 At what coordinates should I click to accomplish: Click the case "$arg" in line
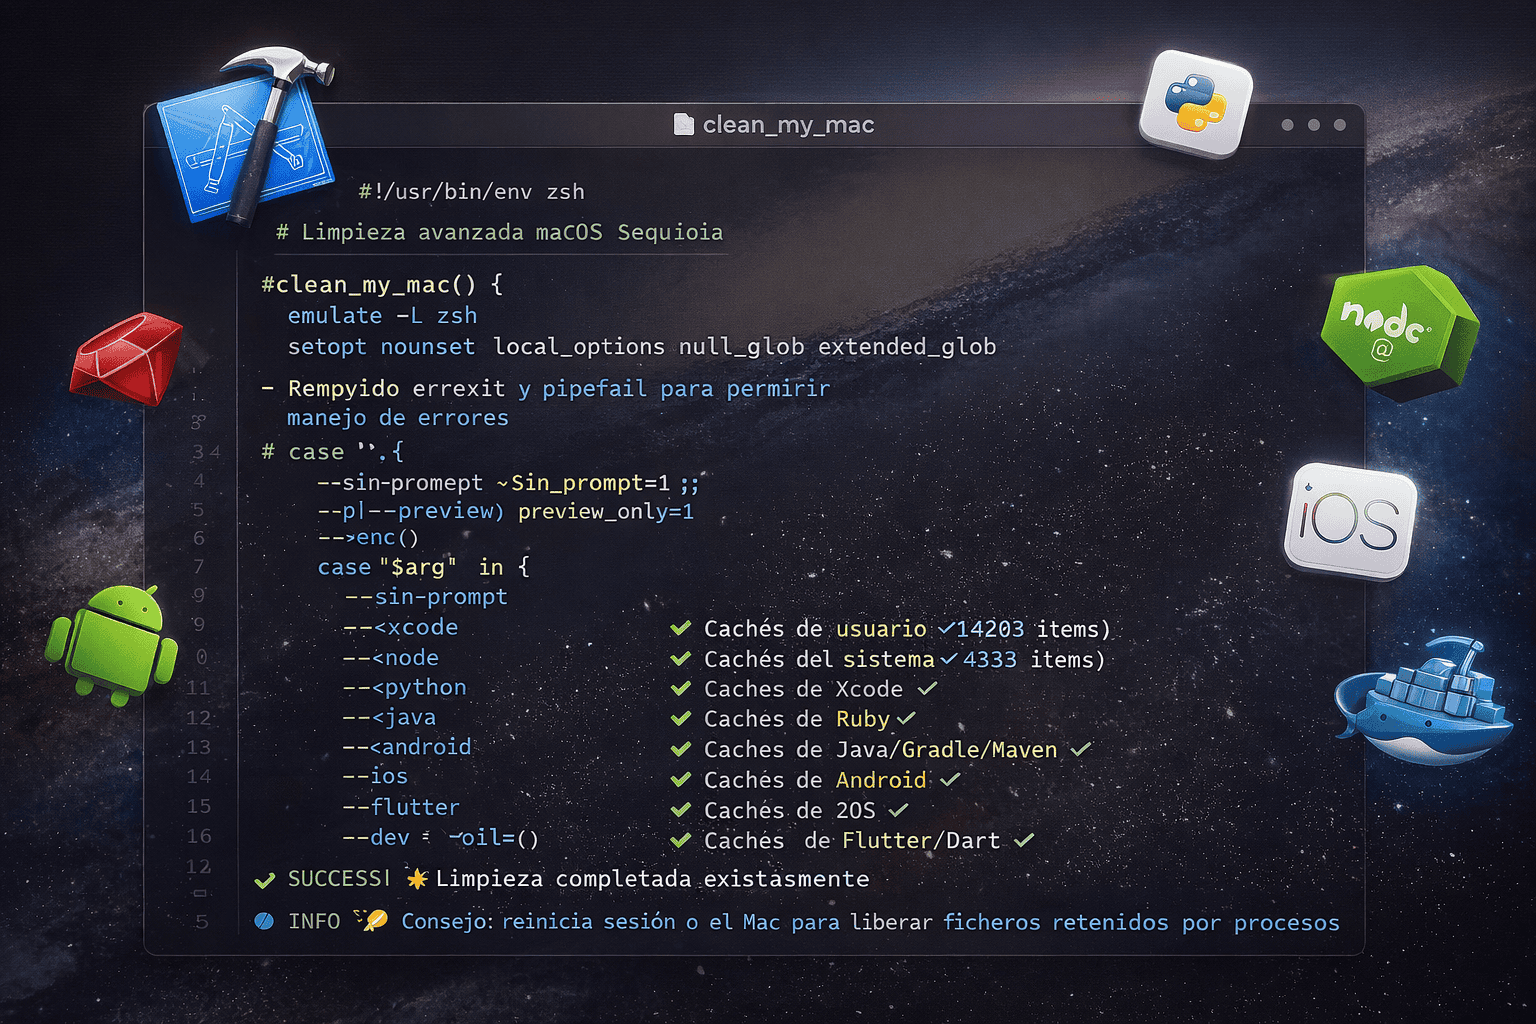click(423, 567)
